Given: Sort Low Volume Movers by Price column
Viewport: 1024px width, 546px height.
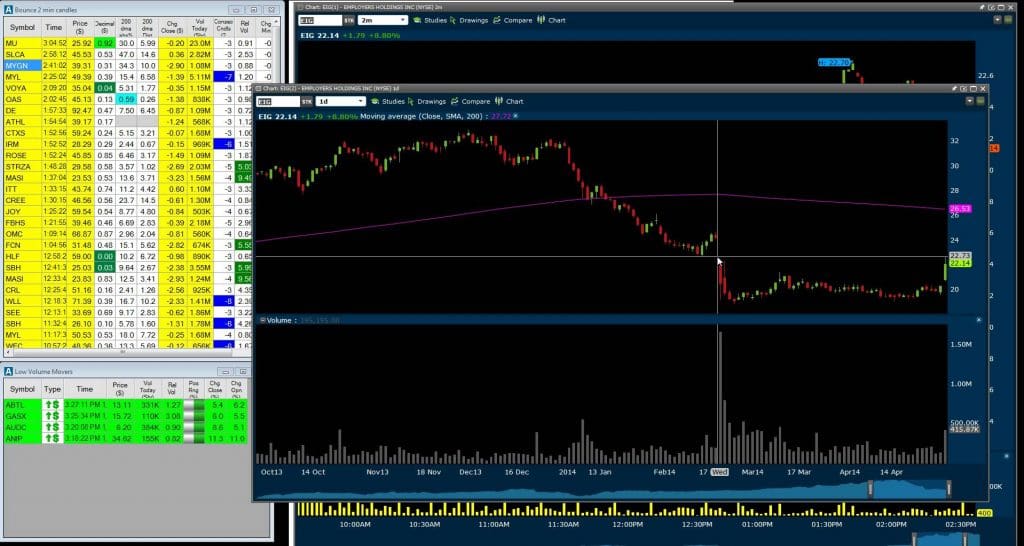Looking at the screenshot, I should pyautogui.click(x=120, y=388).
